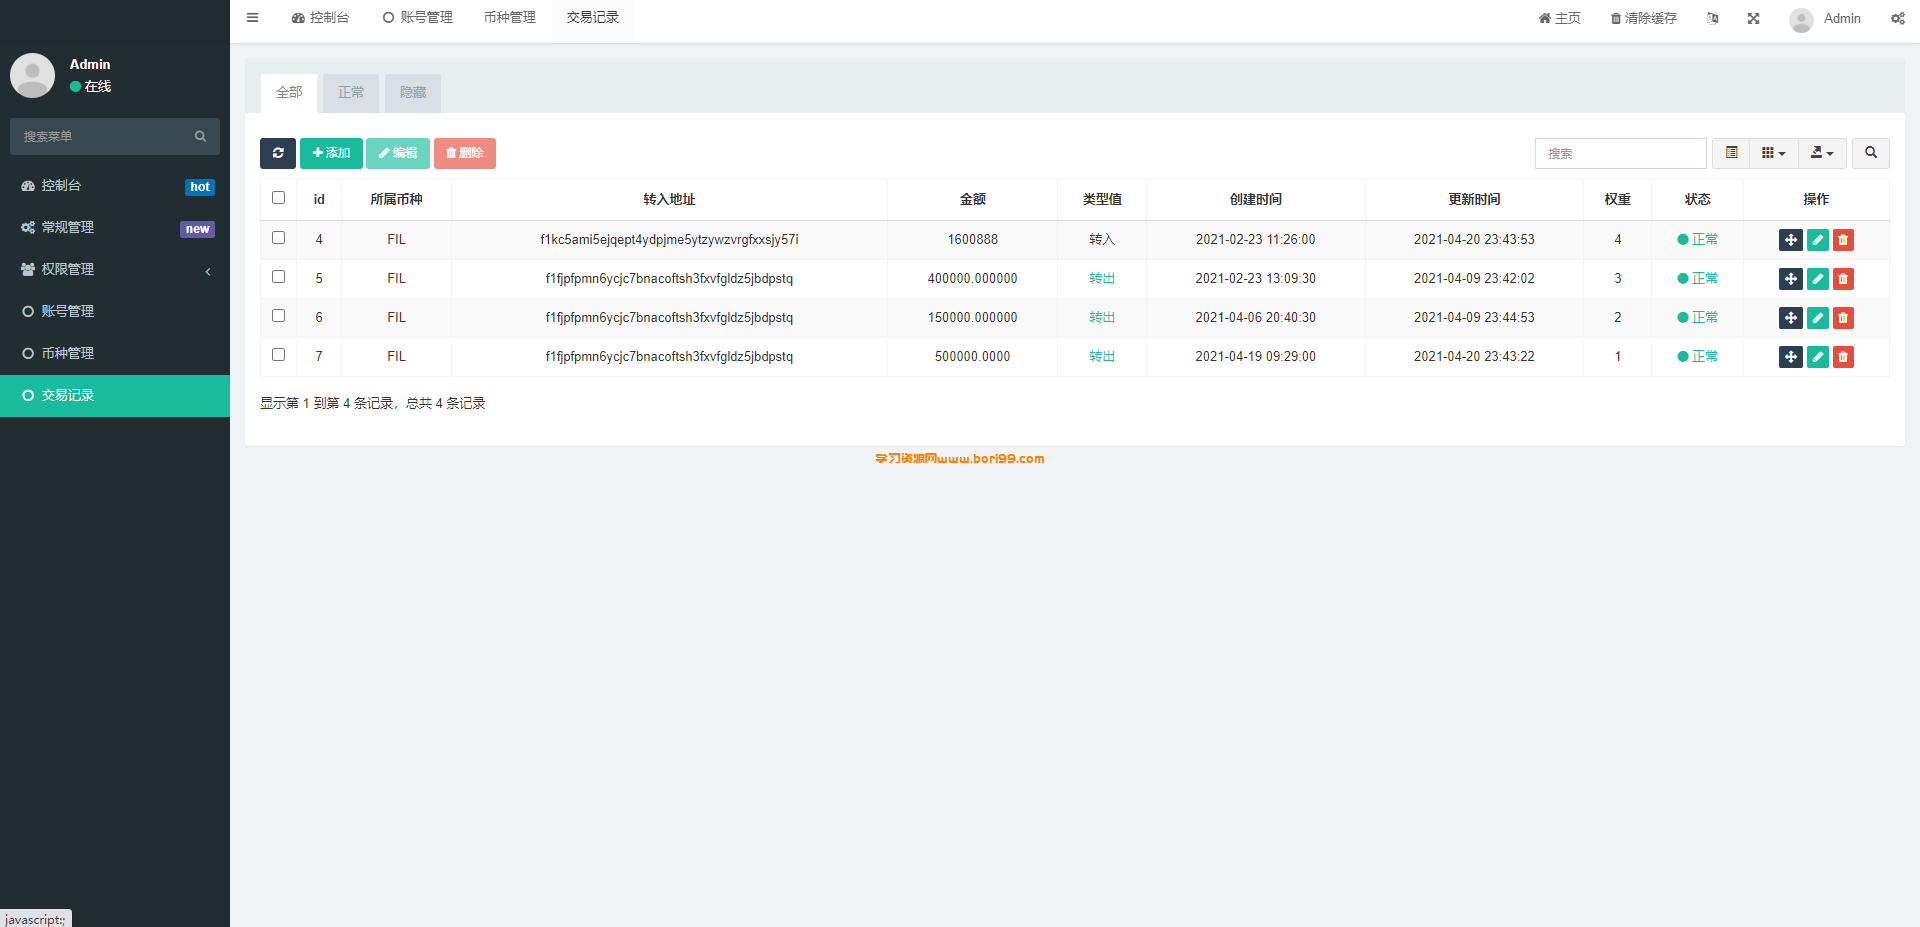Check the checkbox for row id 4
Image resolution: width=1920 pixels, height=927 pixels.
[279, 238]
